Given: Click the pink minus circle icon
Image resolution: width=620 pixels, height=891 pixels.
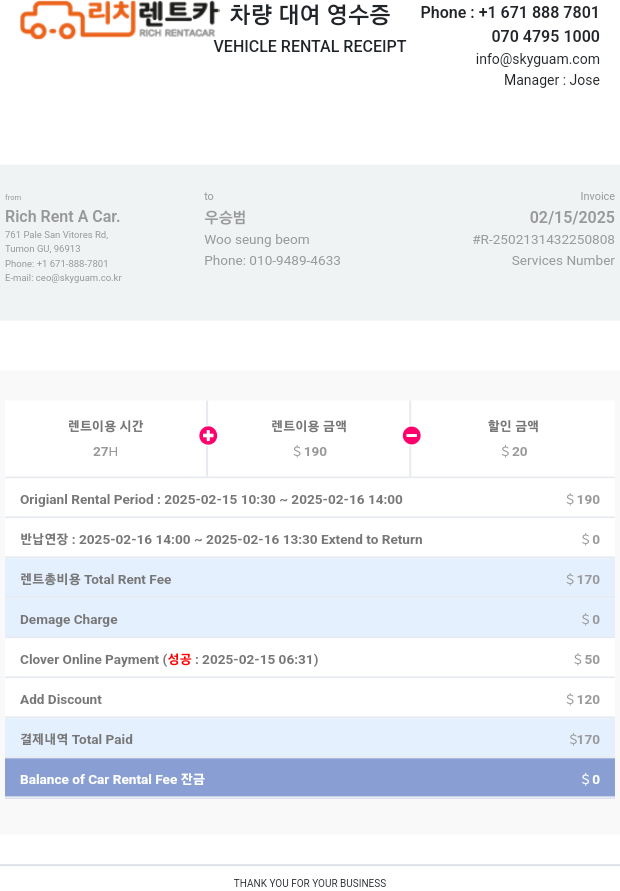Looking at the screenshot, I should pos(411,436).
